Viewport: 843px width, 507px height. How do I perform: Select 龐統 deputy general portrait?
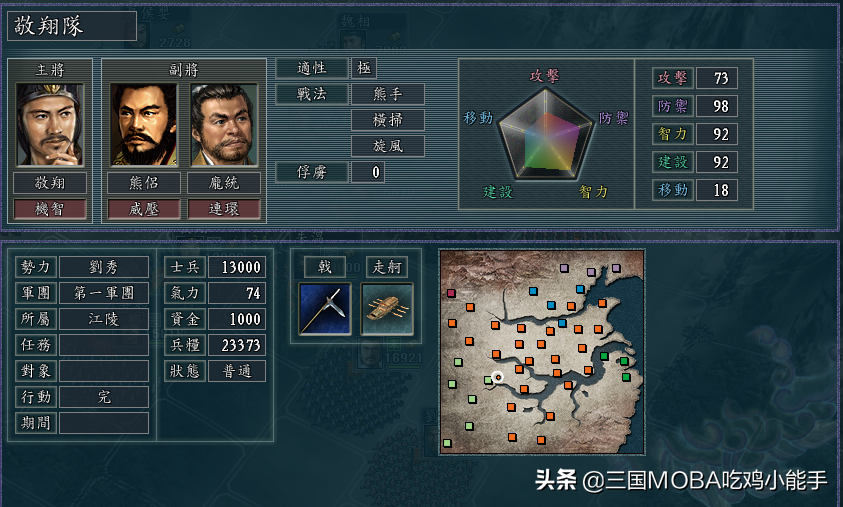click(224, 124)
